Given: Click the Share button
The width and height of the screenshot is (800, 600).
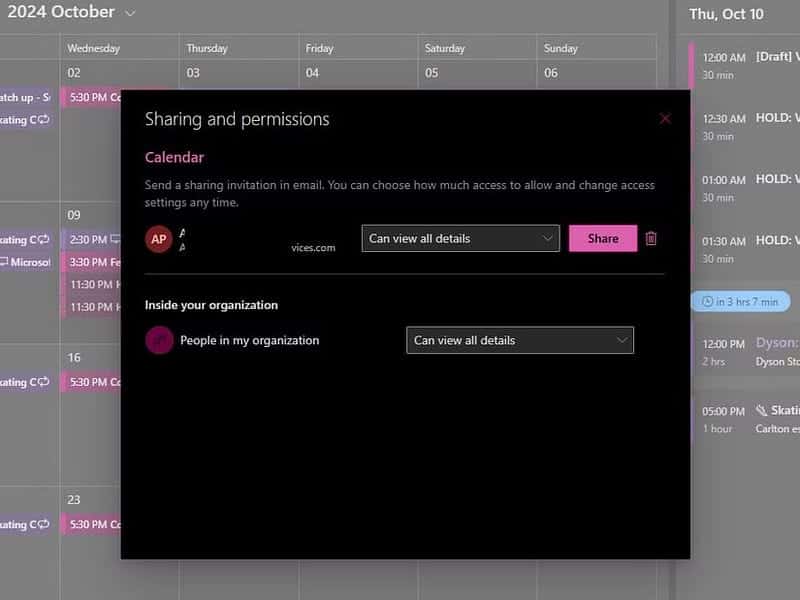Looking at the screenshot, I should [x=603, y=238].
